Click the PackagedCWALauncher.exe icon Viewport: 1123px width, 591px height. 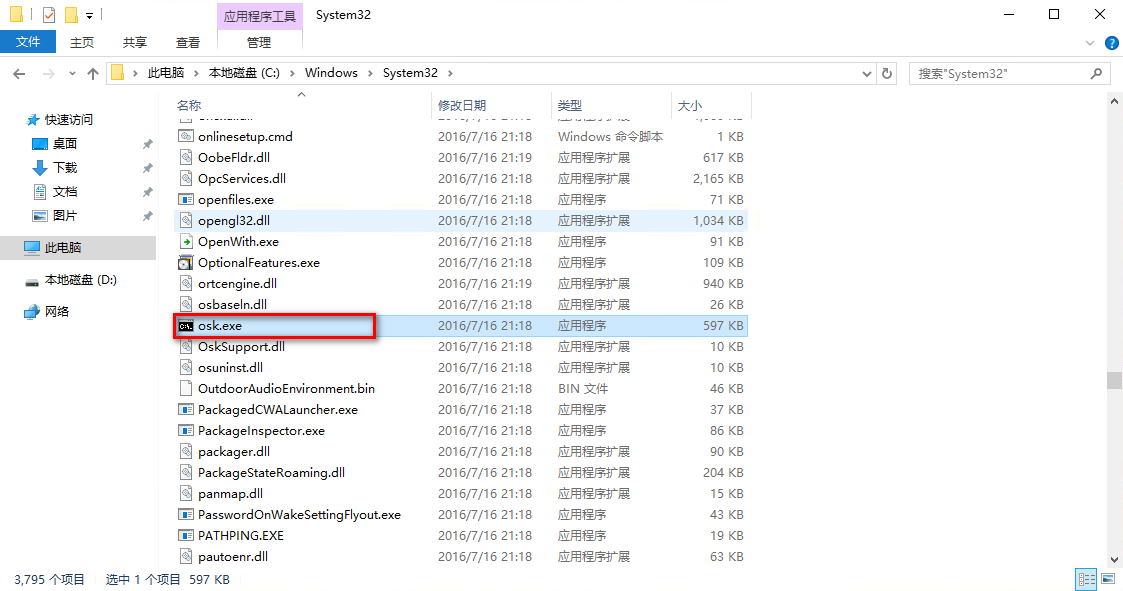click(185, 410)
